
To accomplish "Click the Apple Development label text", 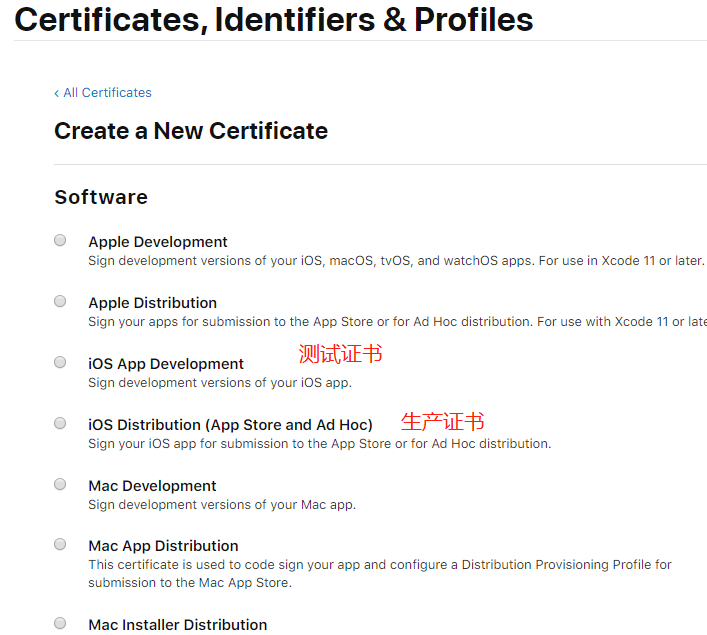I will click(158, 242).
